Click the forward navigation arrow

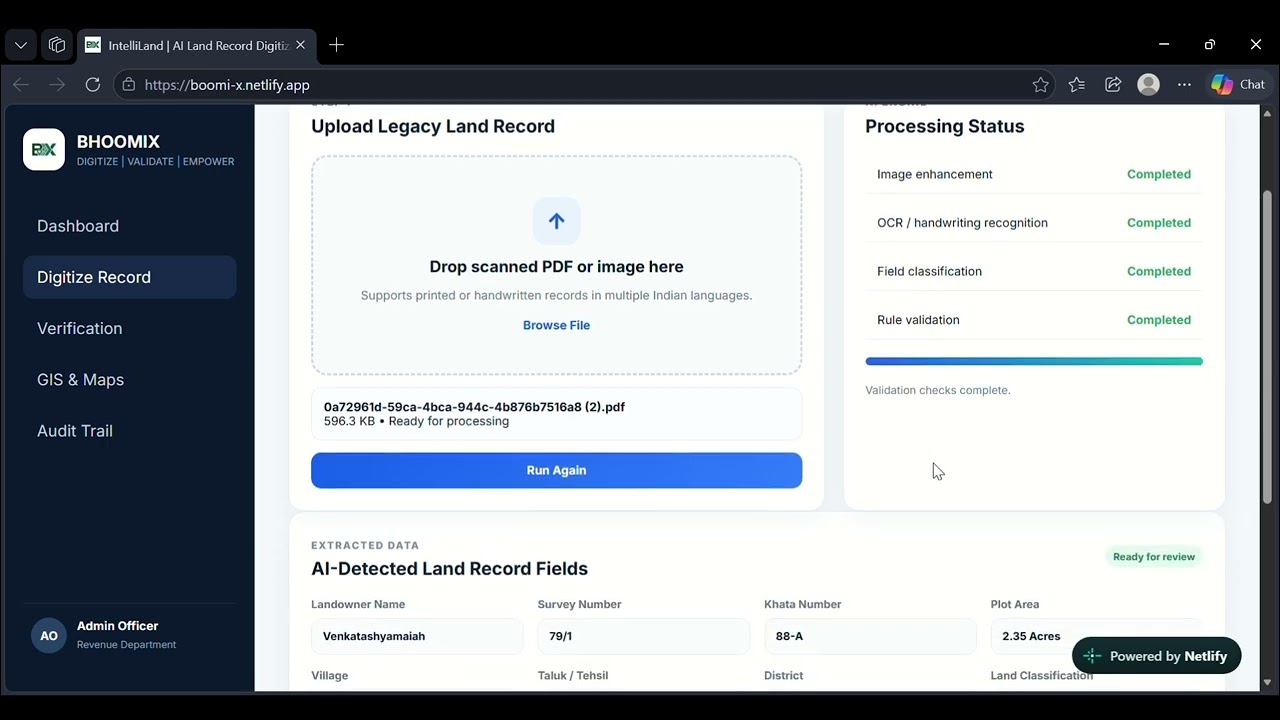pyautogui.click(x=57, y=85)
